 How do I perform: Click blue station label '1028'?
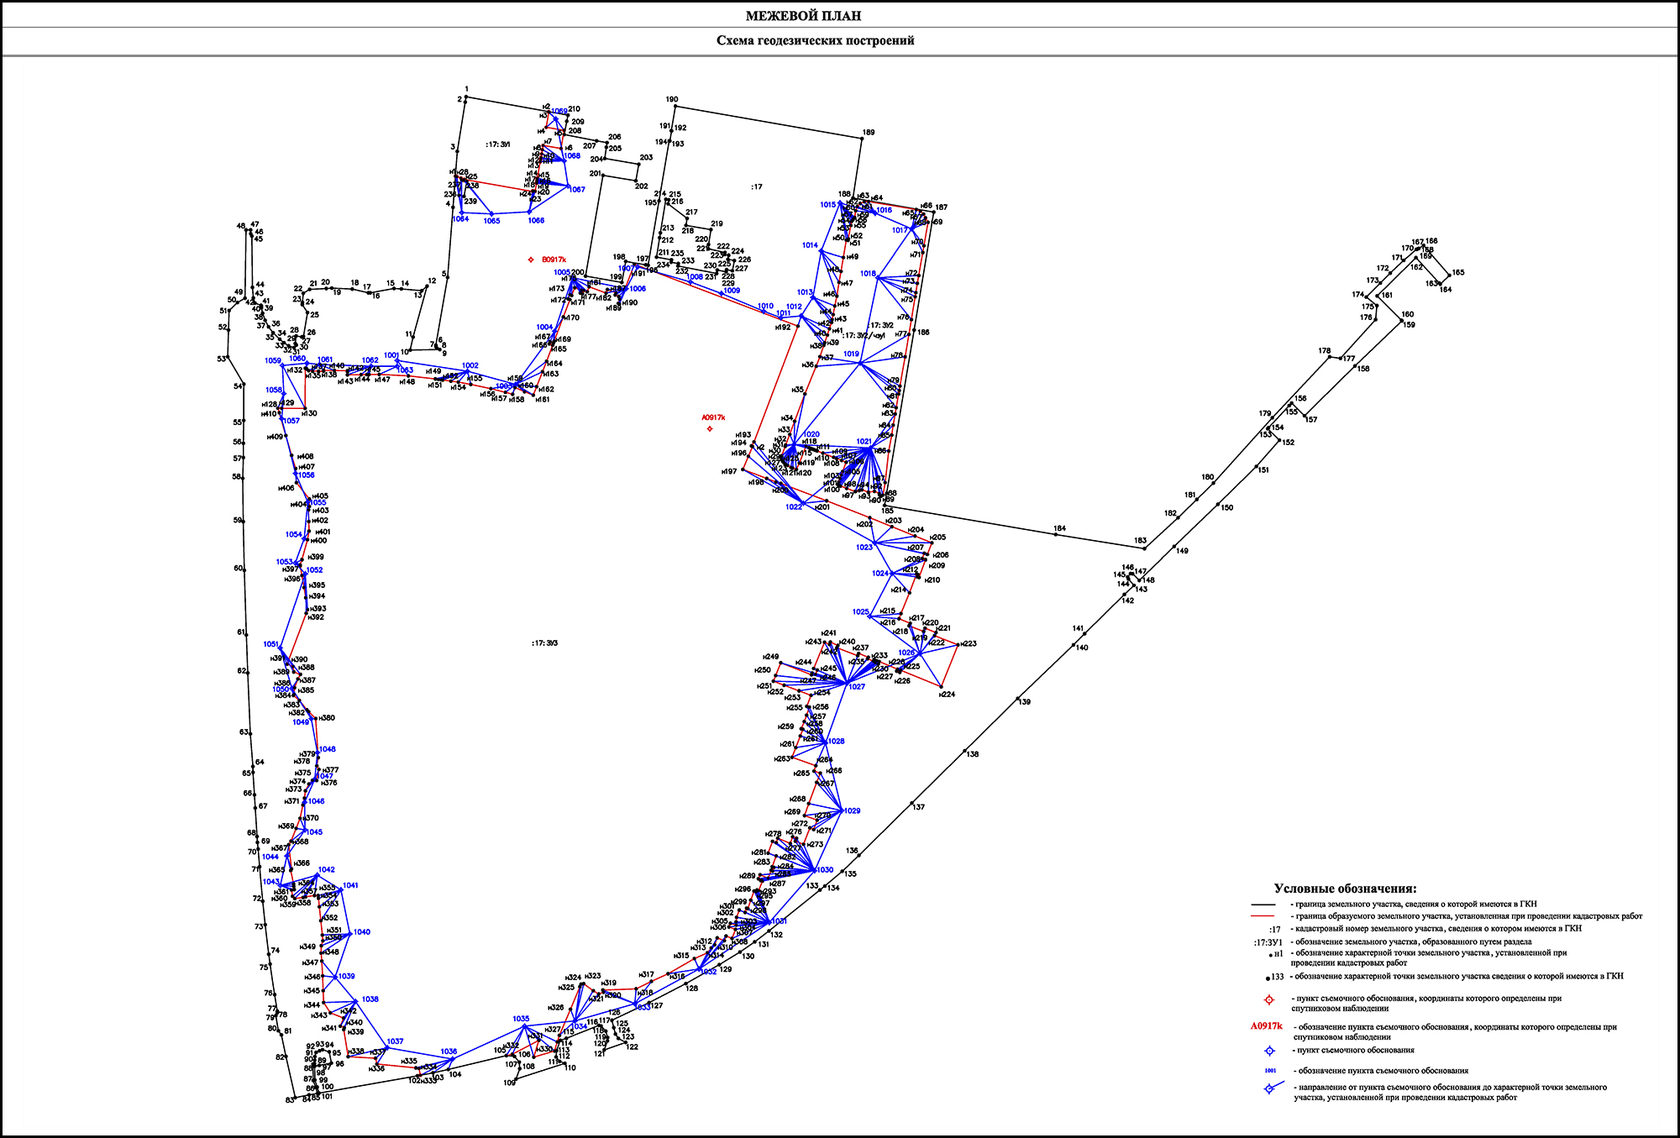tap(836, 742)
